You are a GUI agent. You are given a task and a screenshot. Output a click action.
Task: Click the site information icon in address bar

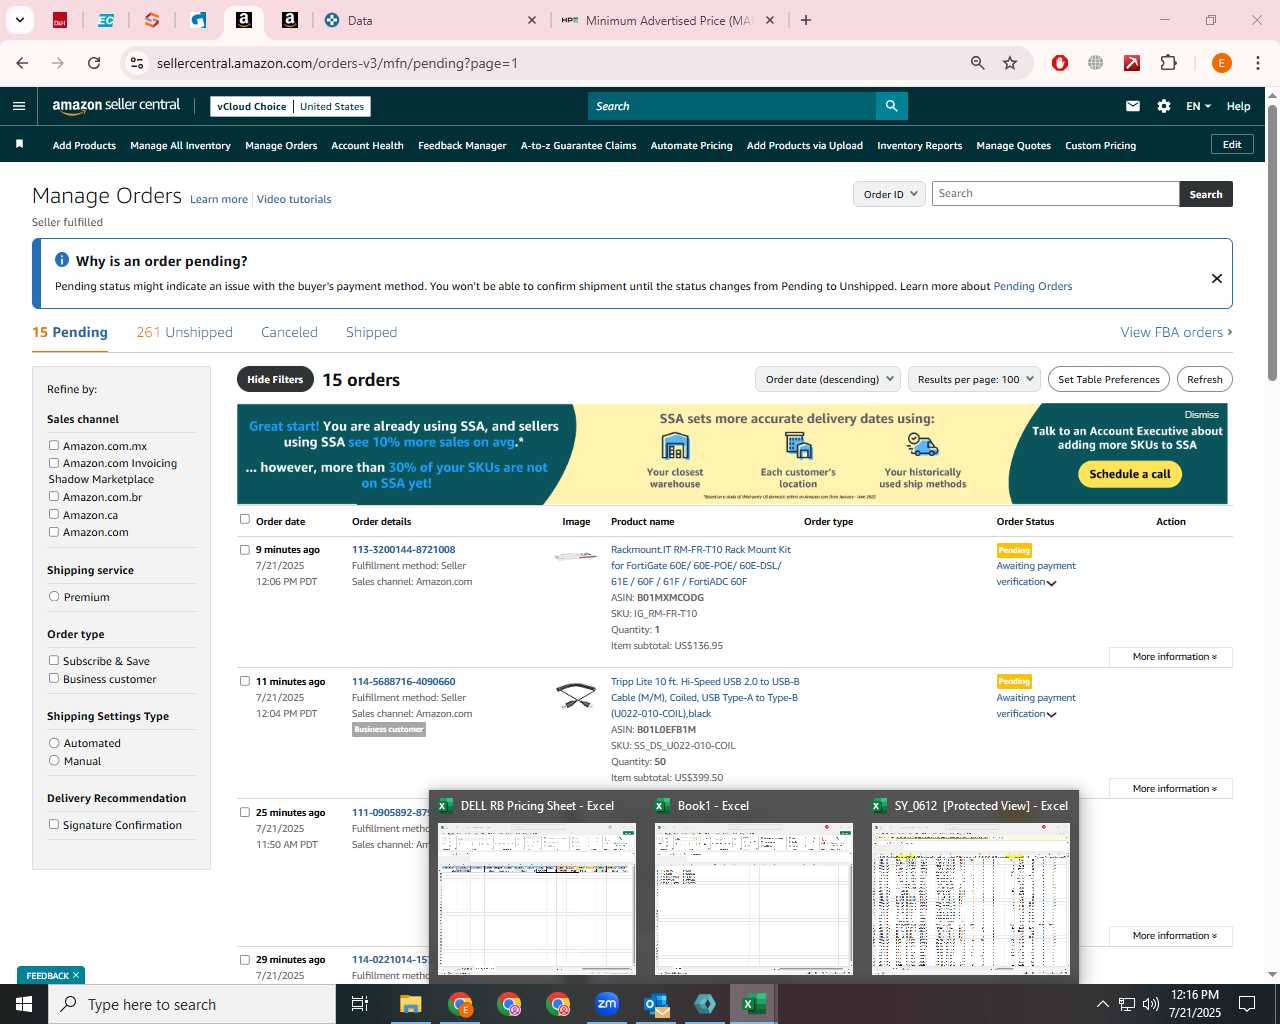coord(137,63)
